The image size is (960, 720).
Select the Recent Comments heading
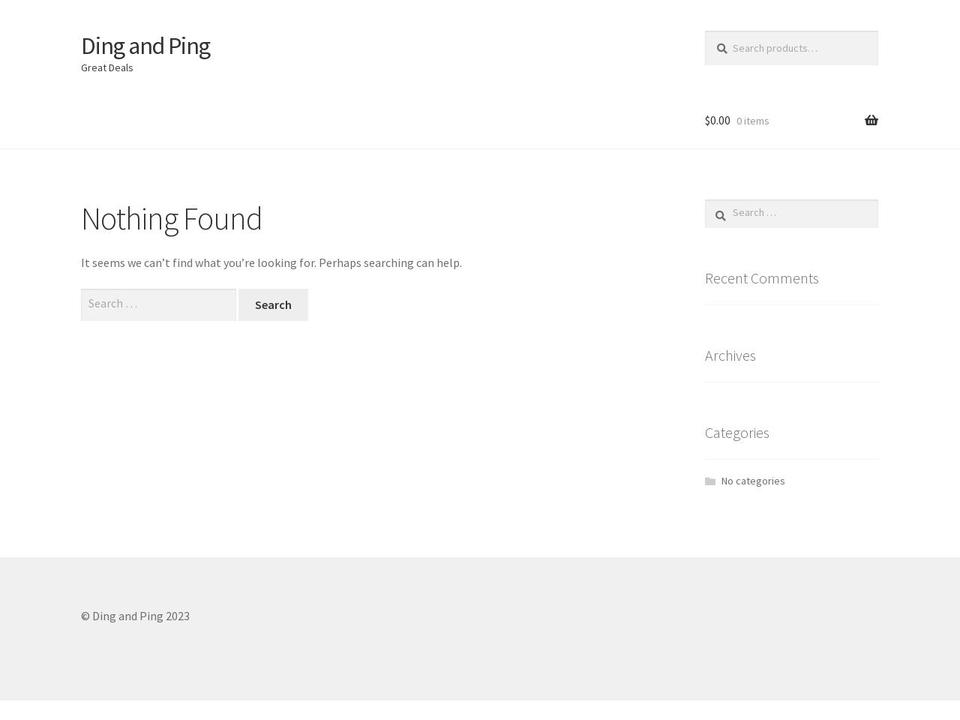coord(762,279)
